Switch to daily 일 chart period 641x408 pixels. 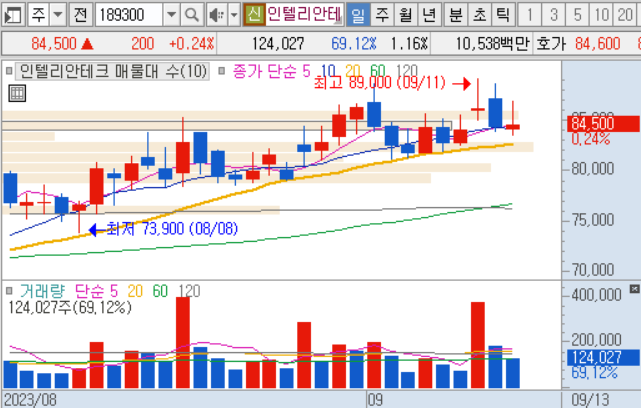(x=358, y=15)
